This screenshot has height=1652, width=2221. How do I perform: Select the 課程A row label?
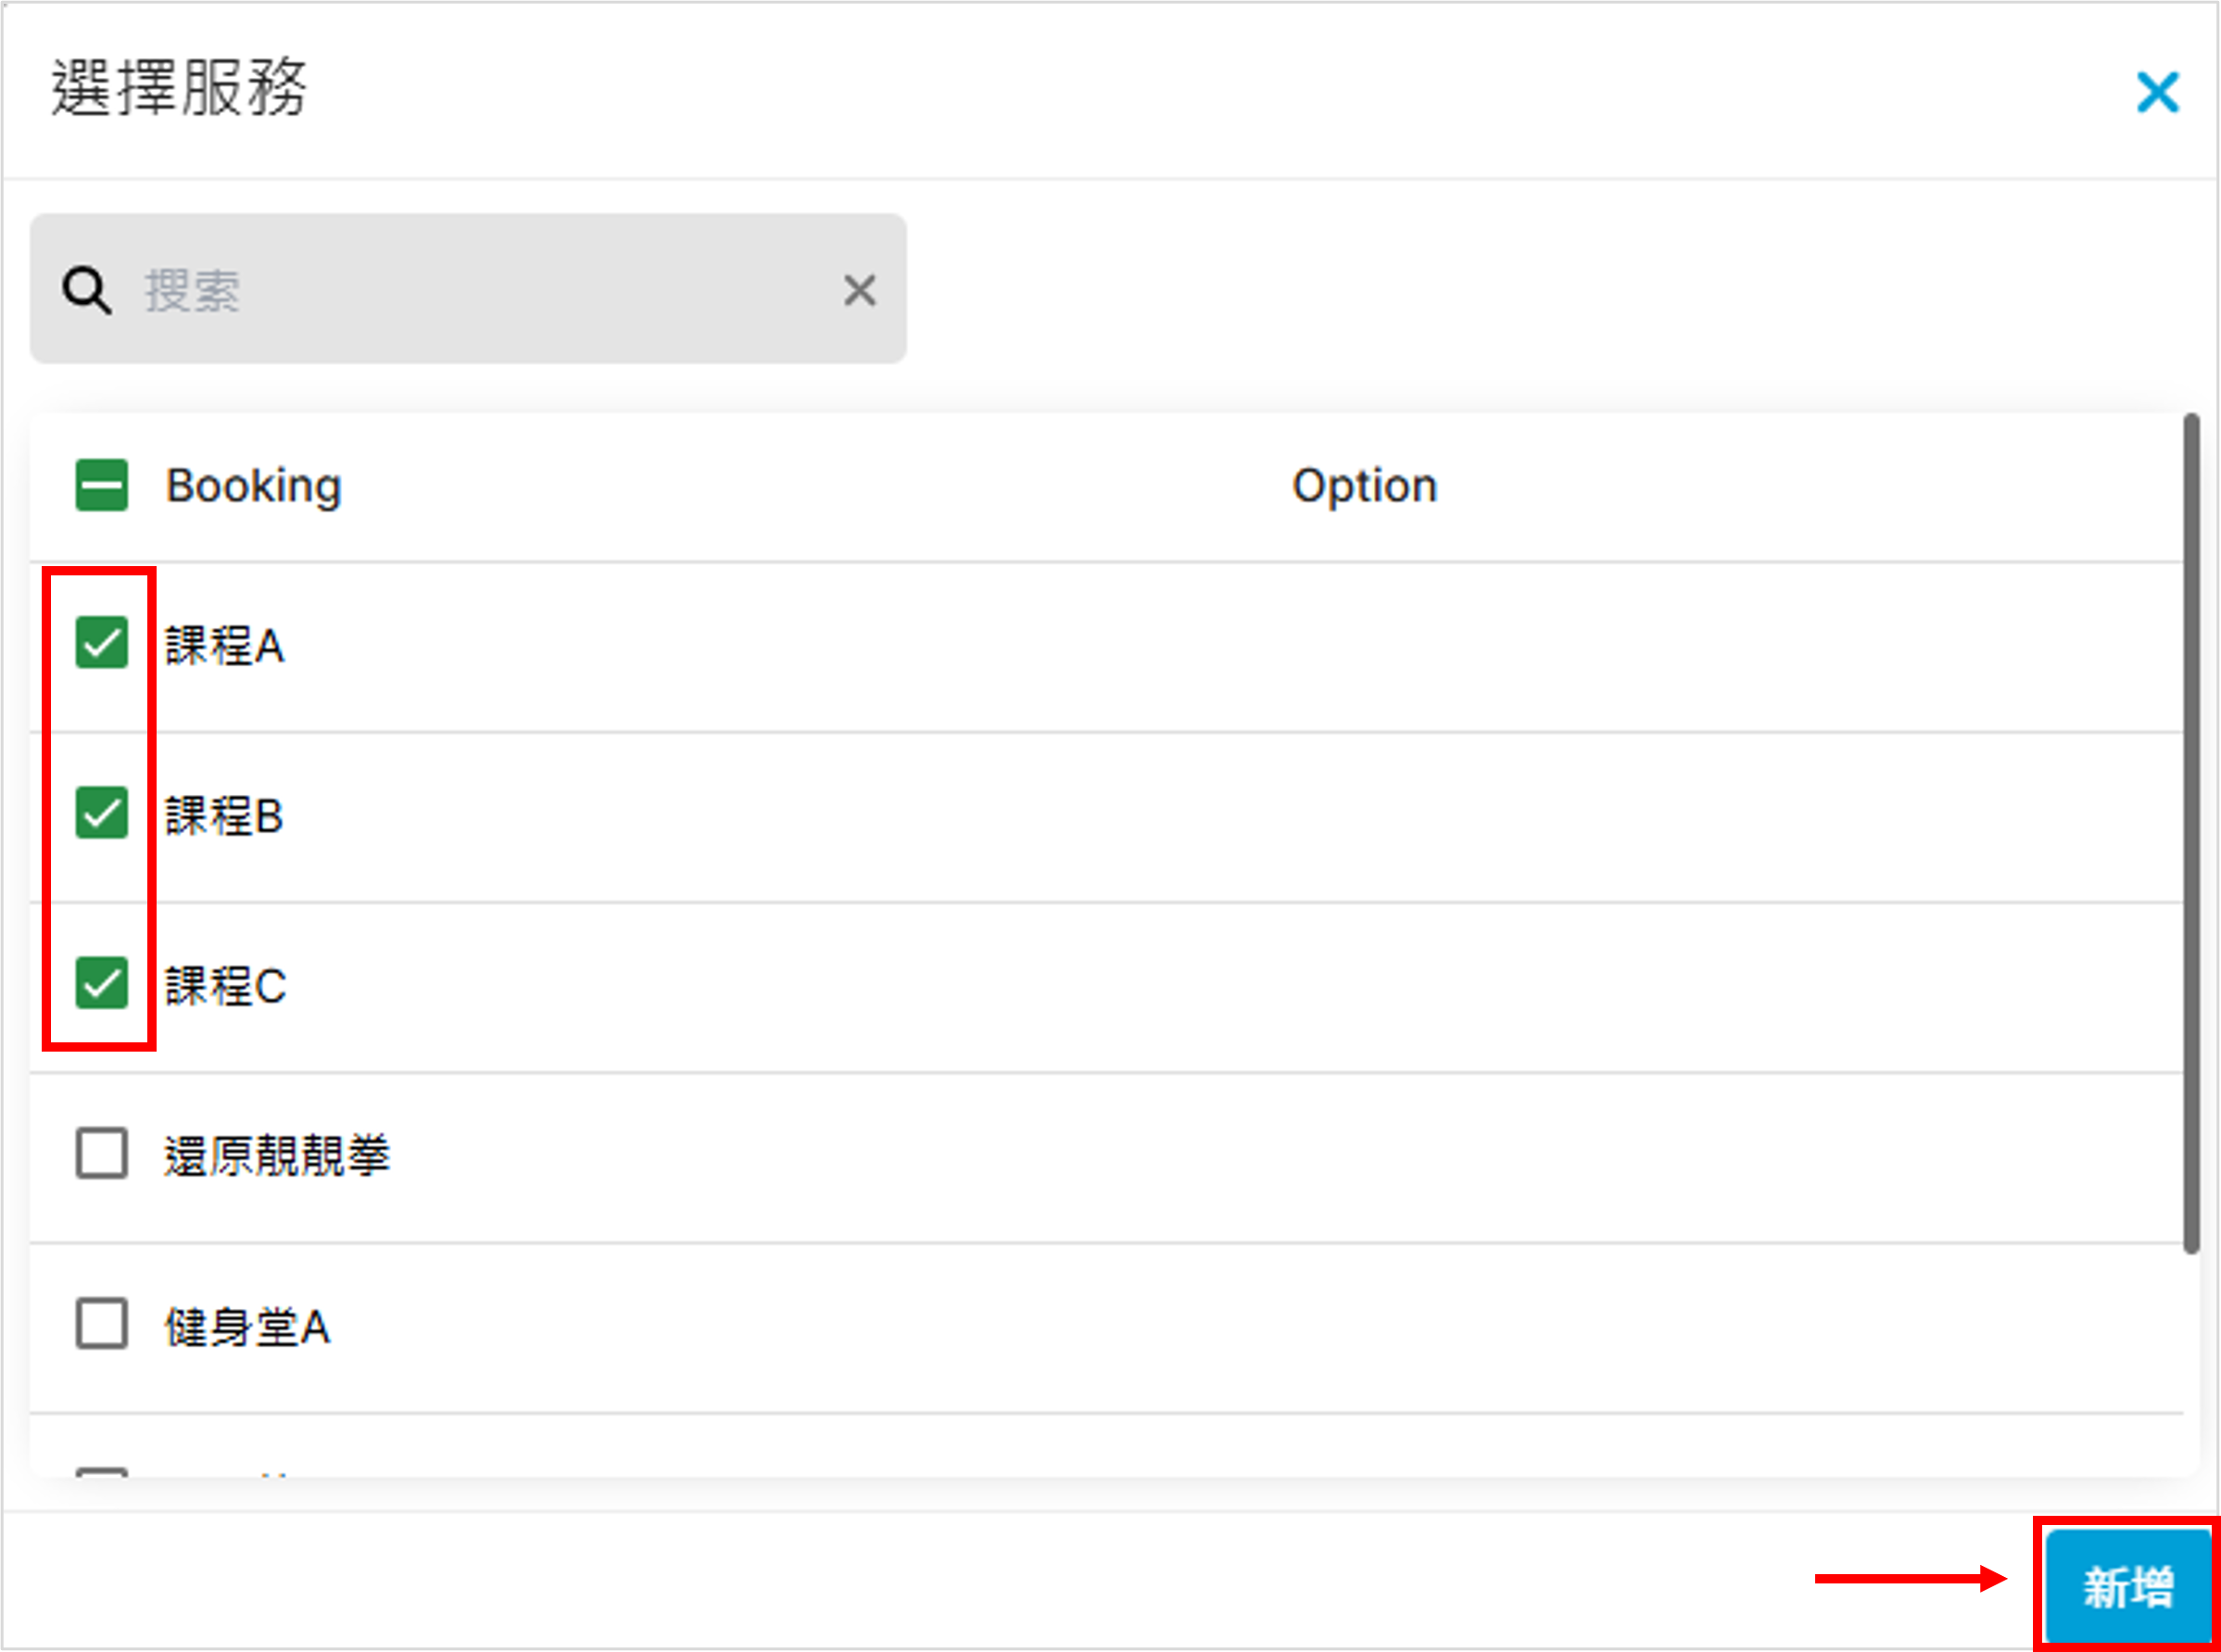(225, 645)
